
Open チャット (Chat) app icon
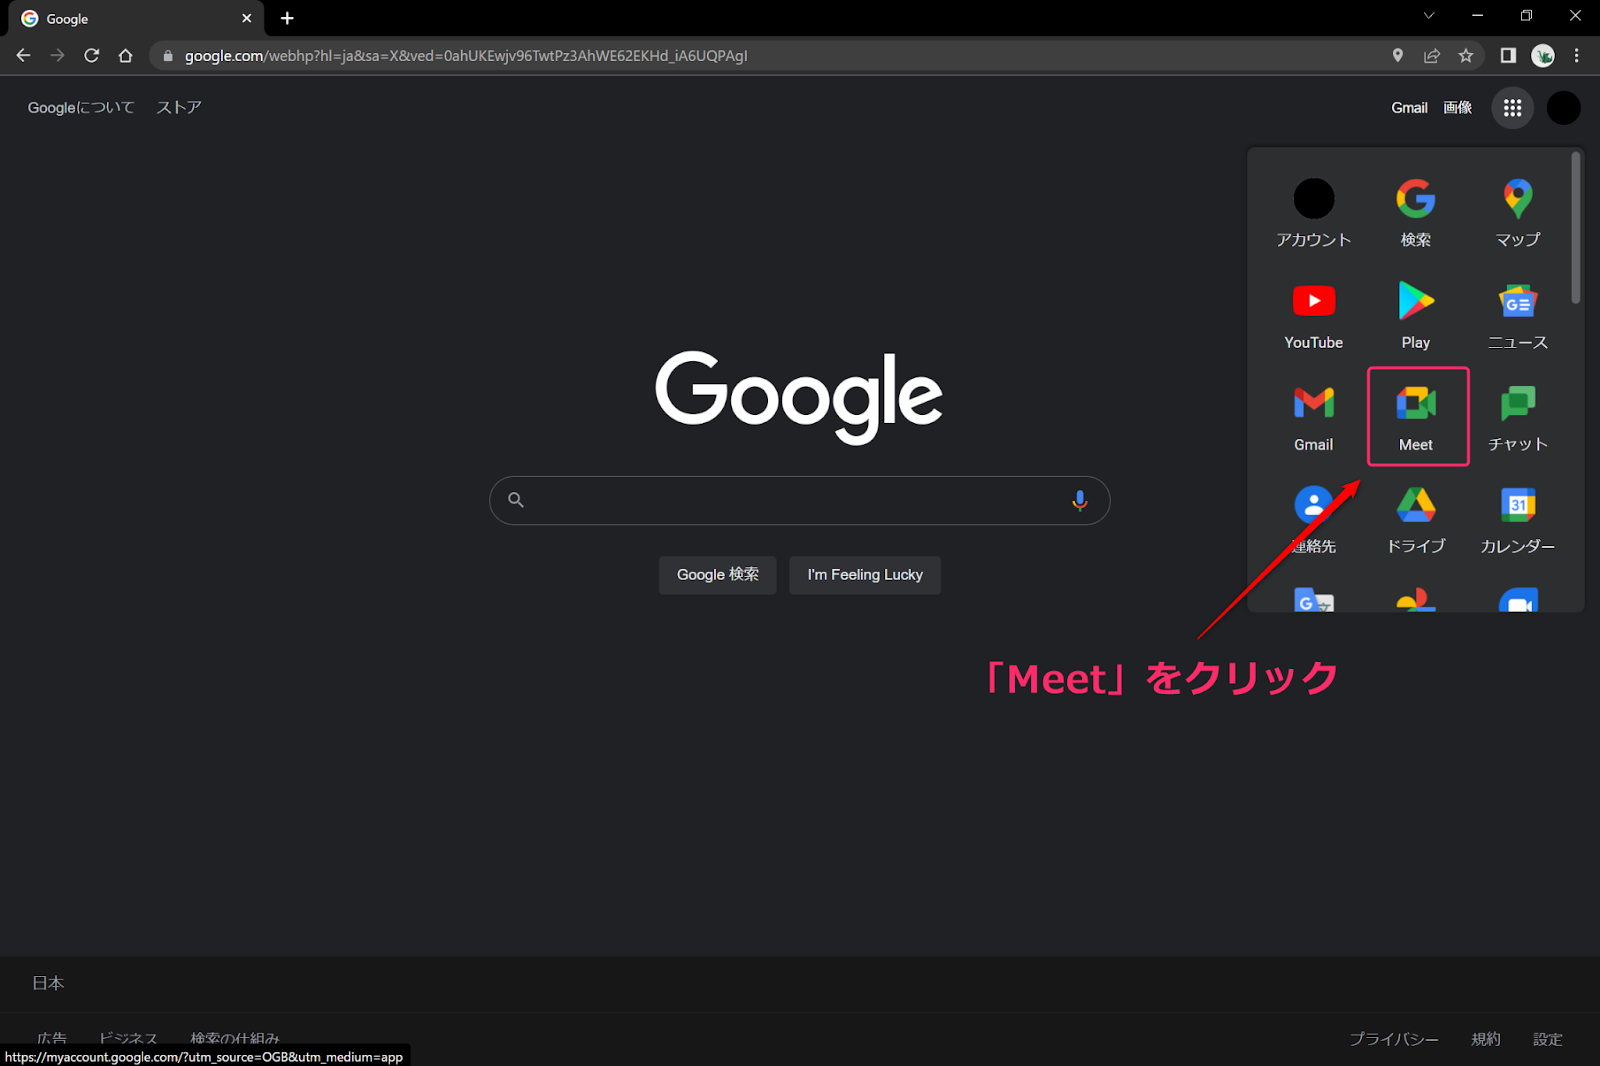[1518, 416]
